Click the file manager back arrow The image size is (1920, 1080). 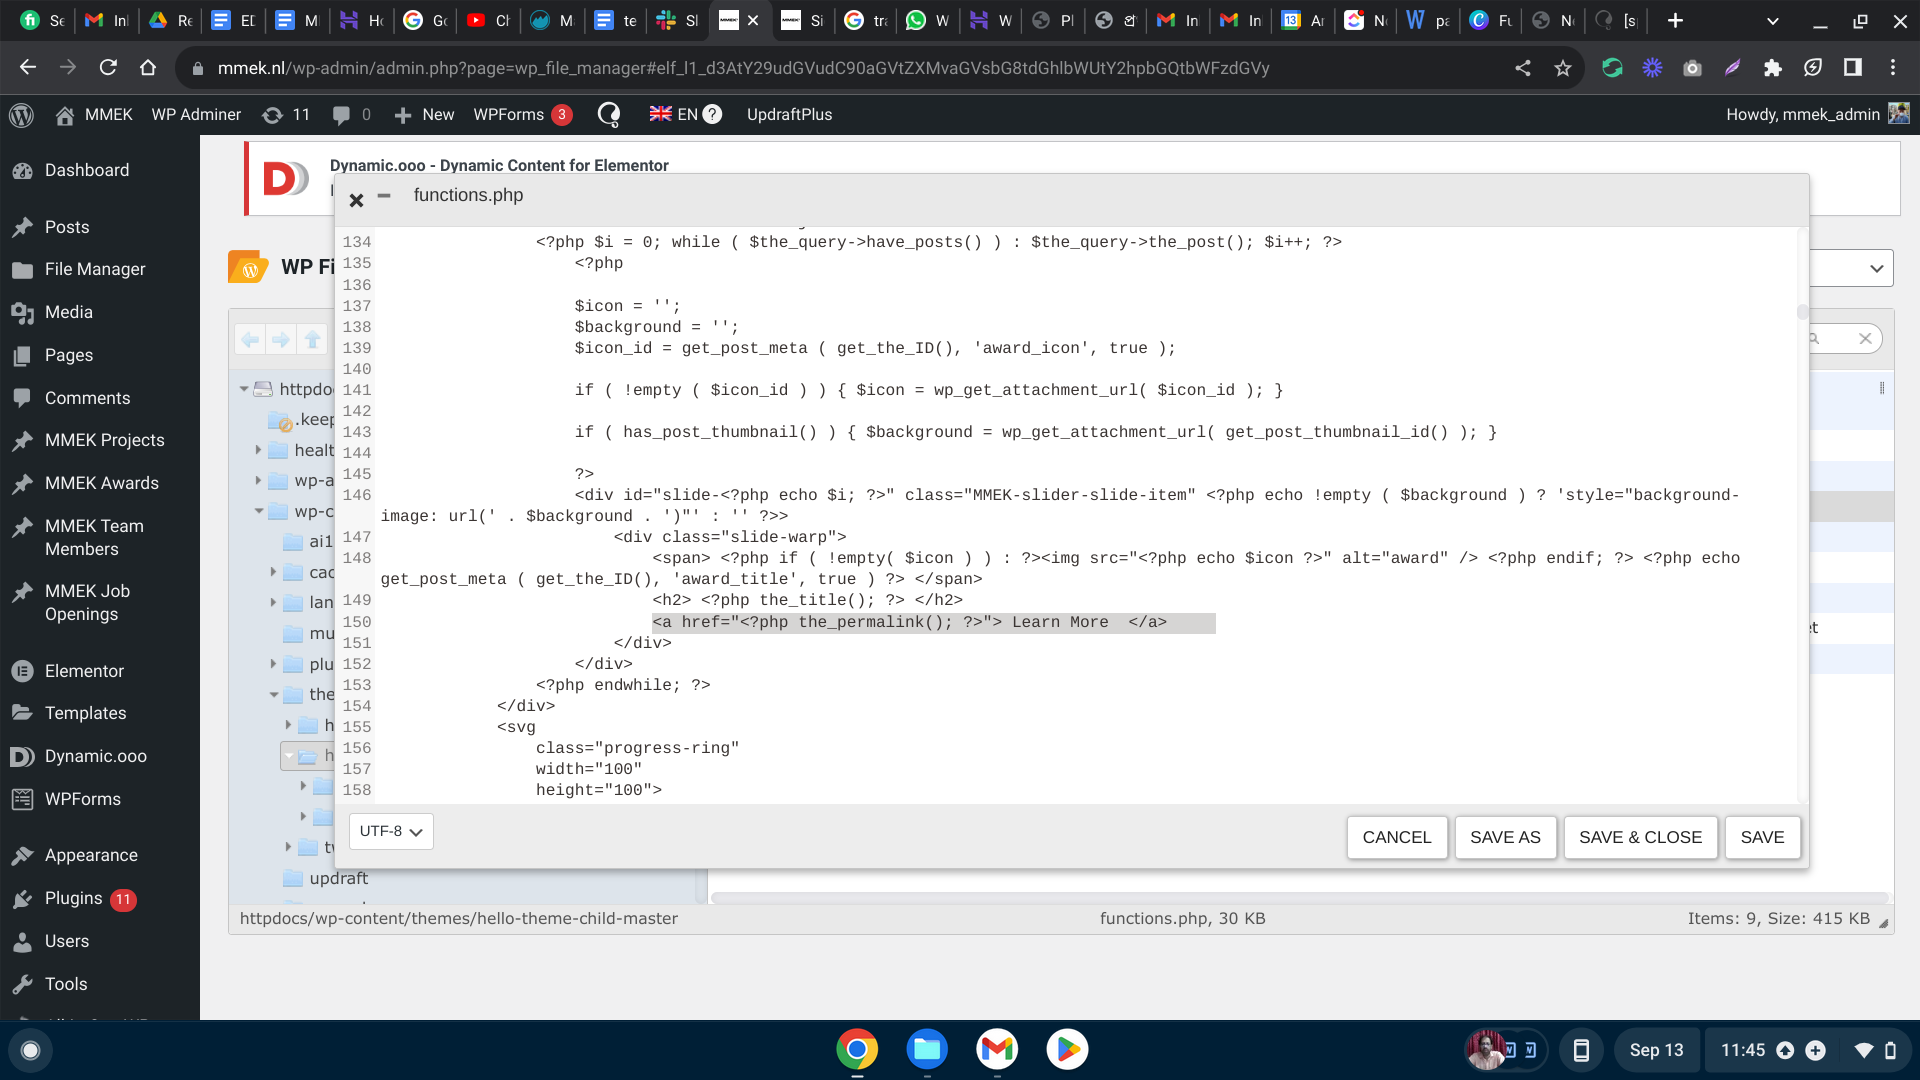click(250, 340)
